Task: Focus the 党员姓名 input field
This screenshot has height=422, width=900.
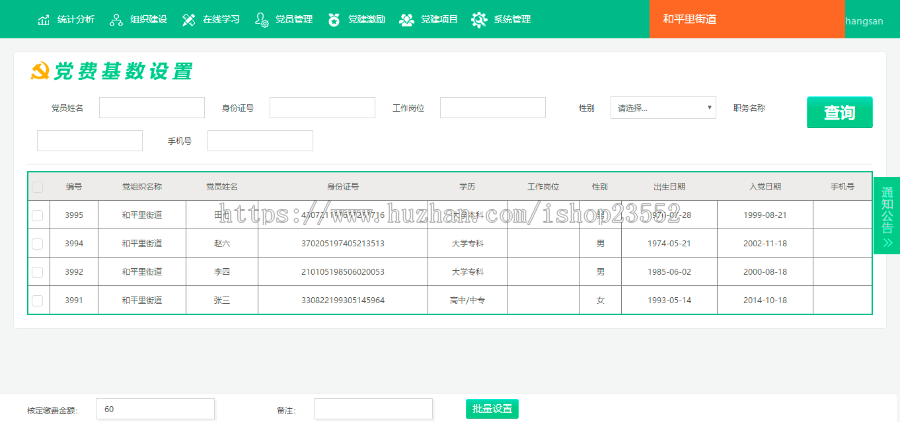Action: point(151,108)
